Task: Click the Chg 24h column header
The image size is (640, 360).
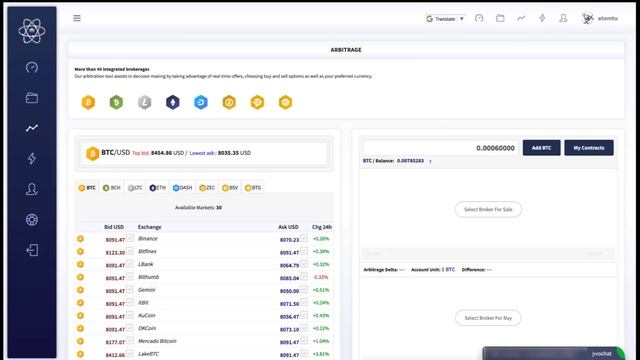Action: pos(322,227)
